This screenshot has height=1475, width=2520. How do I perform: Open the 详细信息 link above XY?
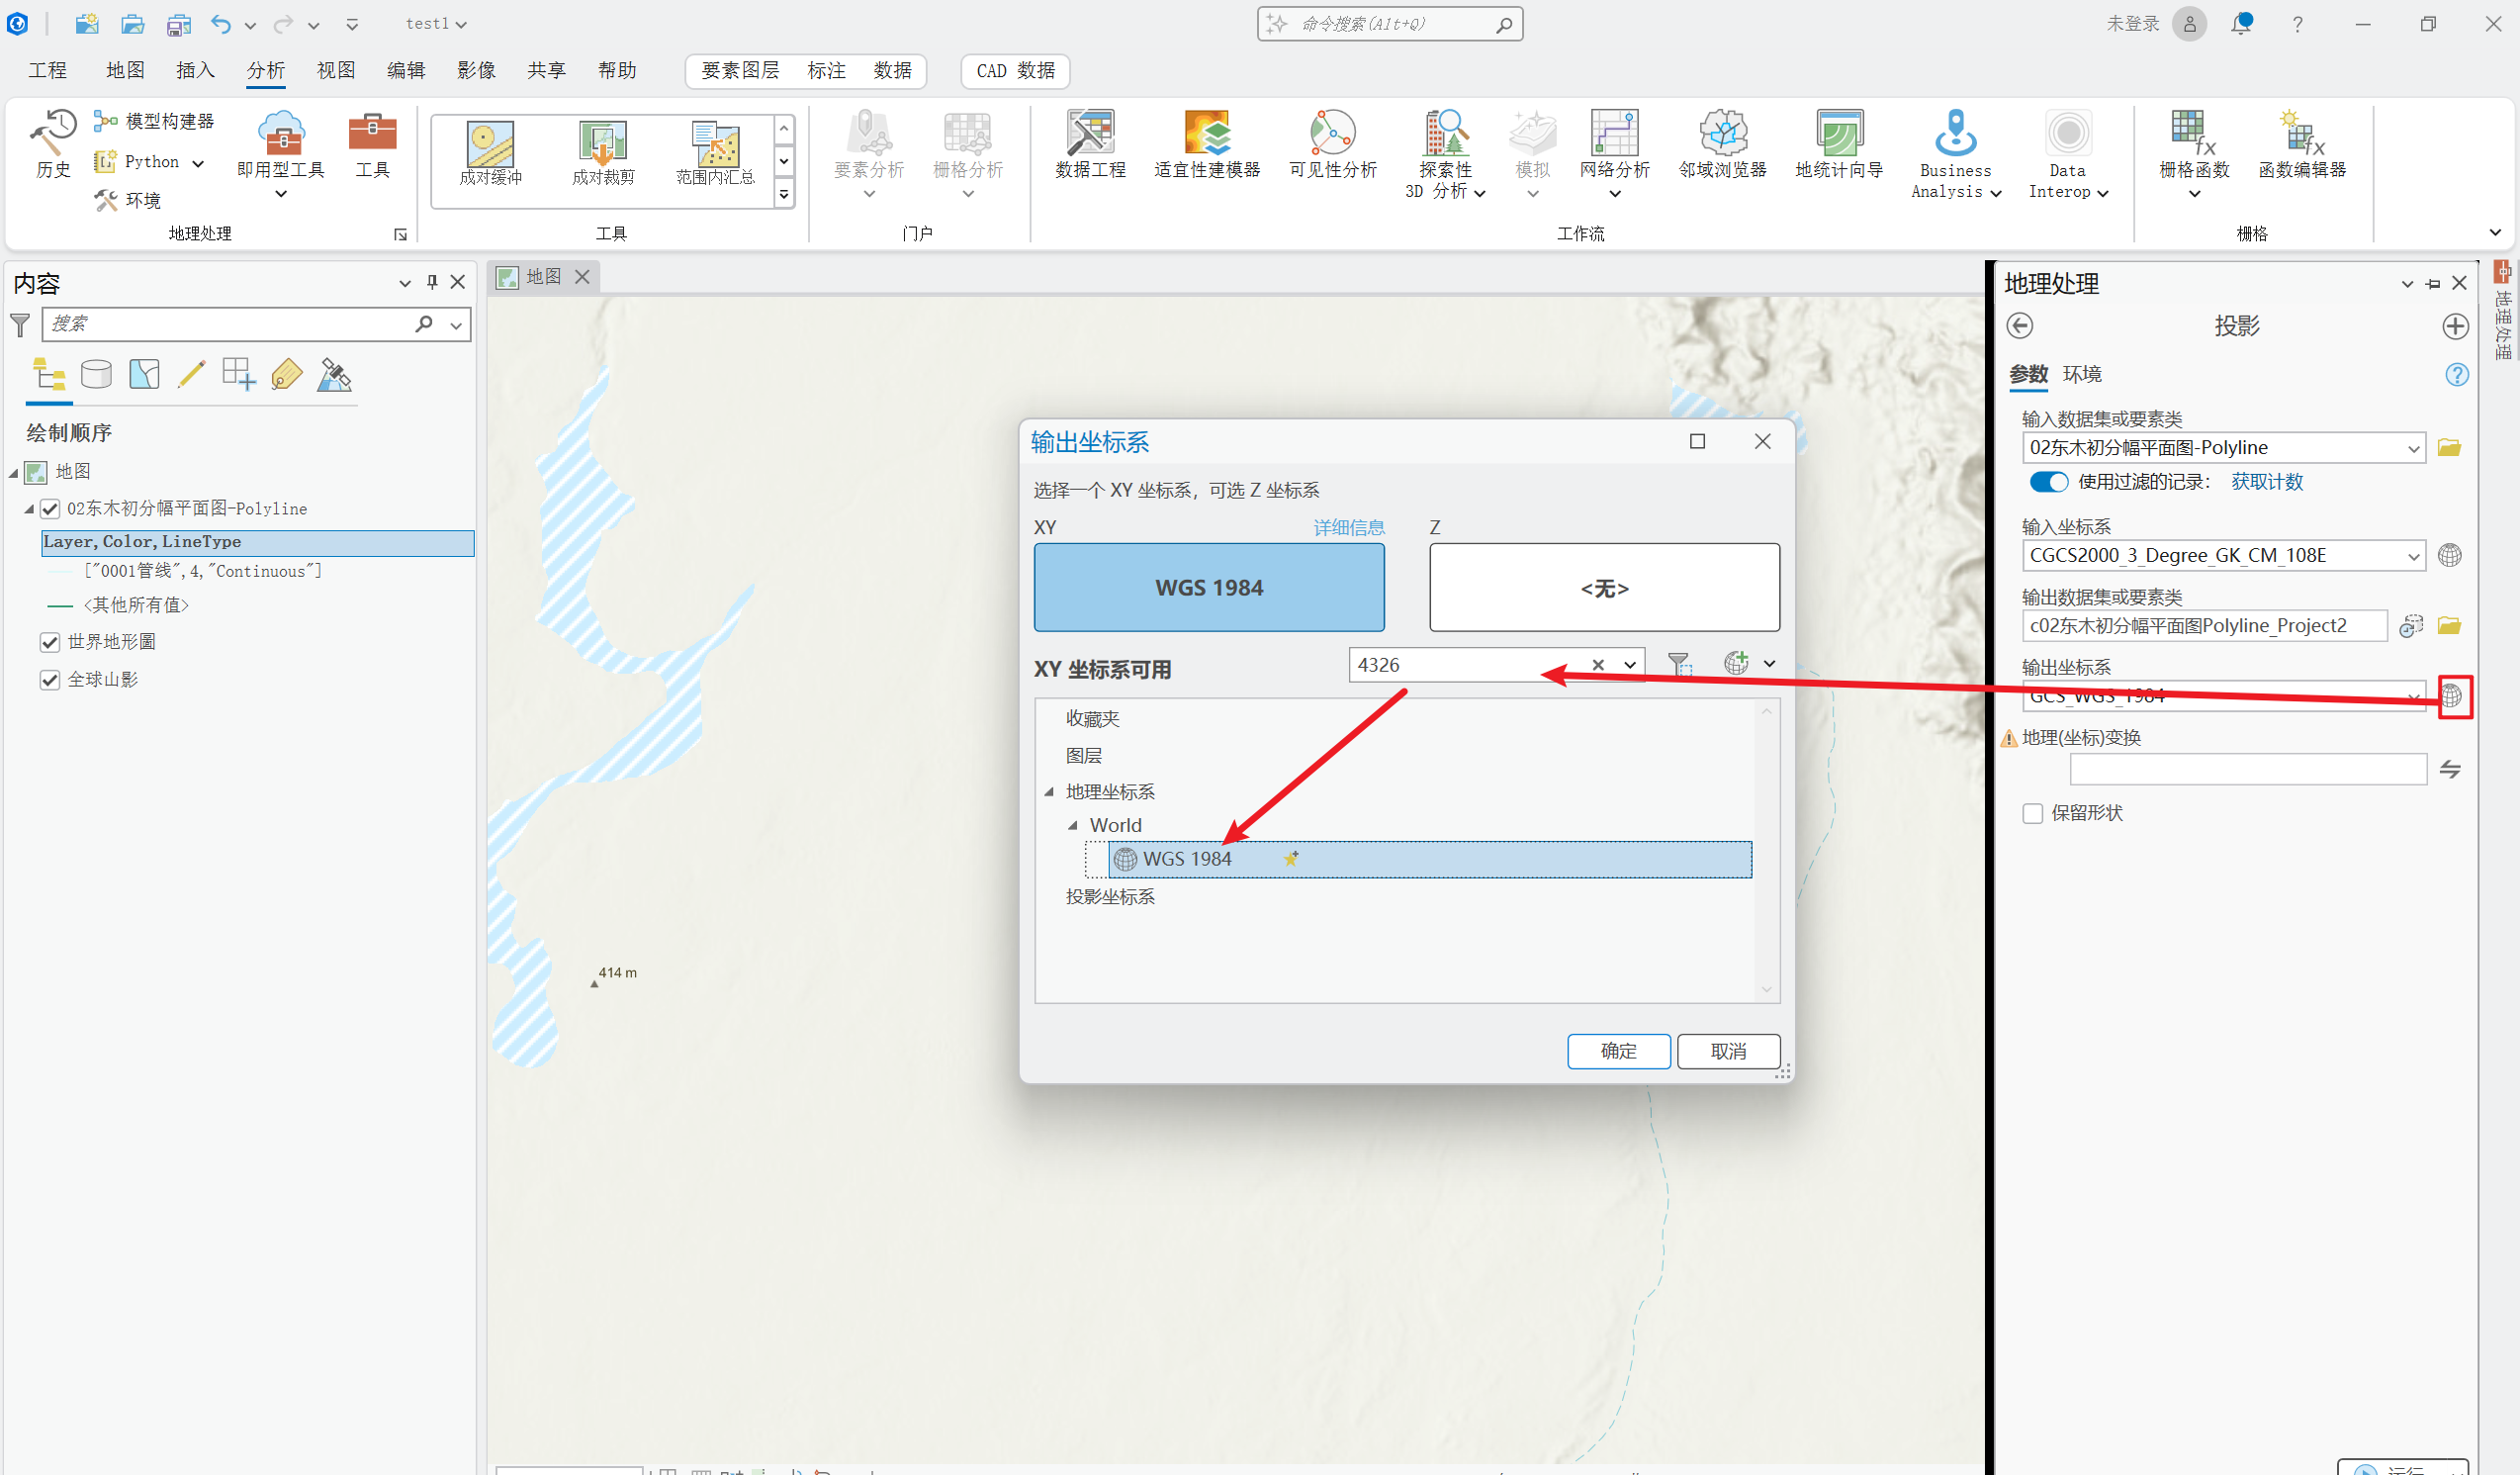point(1348,527)
